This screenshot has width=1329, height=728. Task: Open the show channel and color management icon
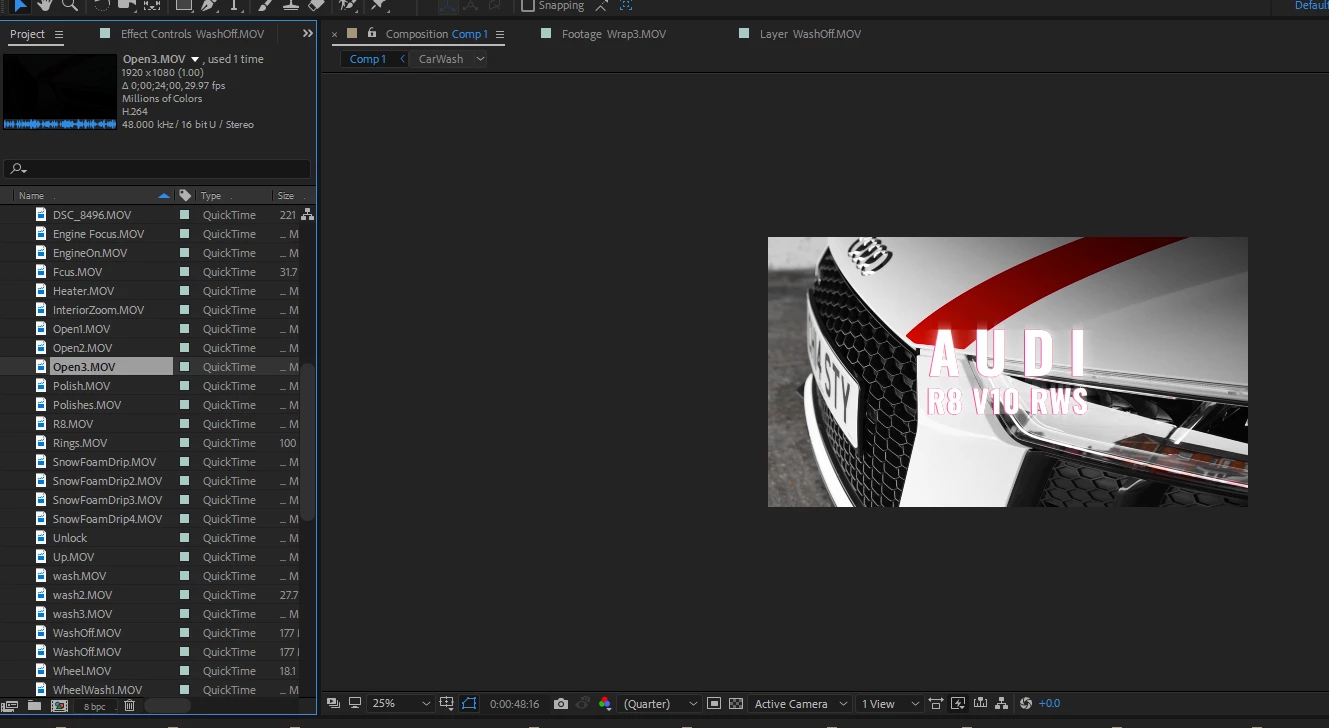point(605,704)
